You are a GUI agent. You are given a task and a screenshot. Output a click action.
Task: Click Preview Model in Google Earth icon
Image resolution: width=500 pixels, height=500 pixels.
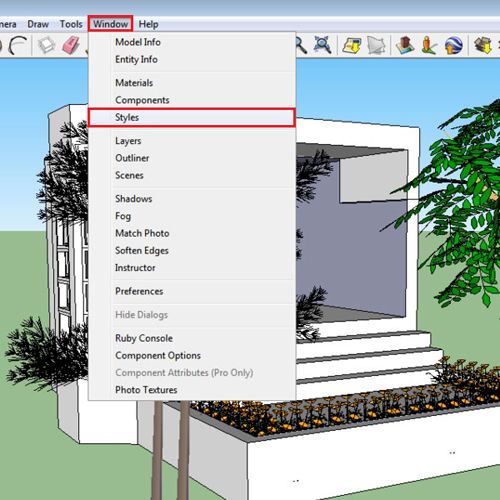(453, 45)
